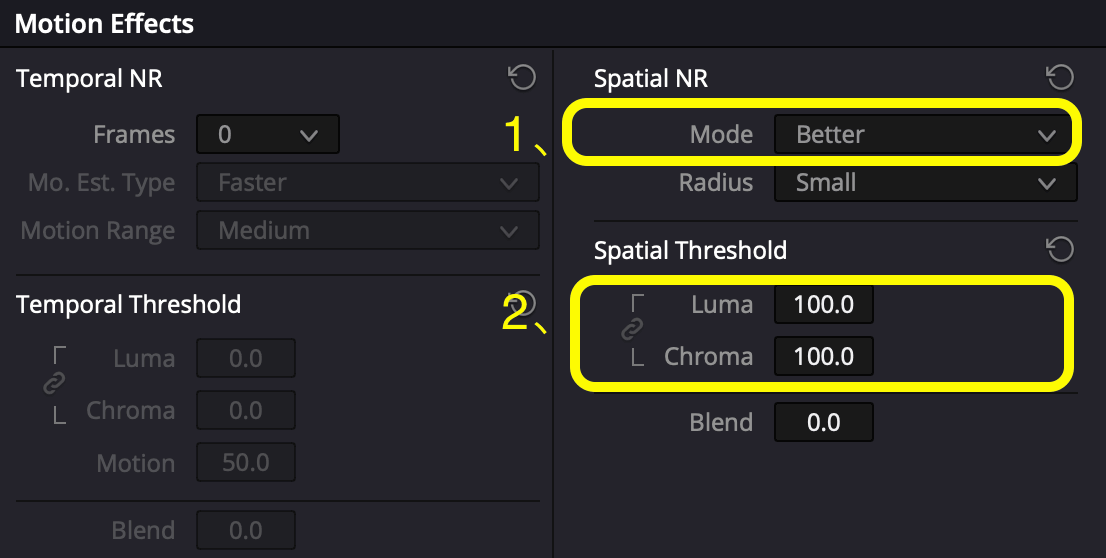Click the Spatial Threshold section label
The image size is (1106, 558).
coord(691,250)
